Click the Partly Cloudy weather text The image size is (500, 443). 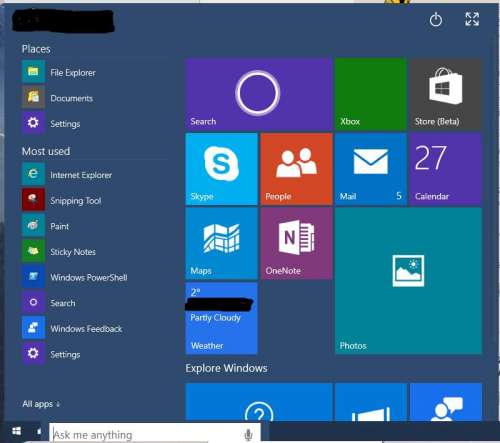(215, 317)
